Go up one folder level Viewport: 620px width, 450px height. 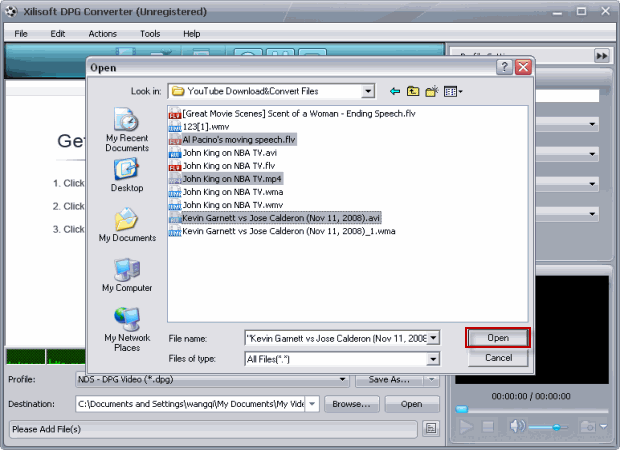[413, 92]
